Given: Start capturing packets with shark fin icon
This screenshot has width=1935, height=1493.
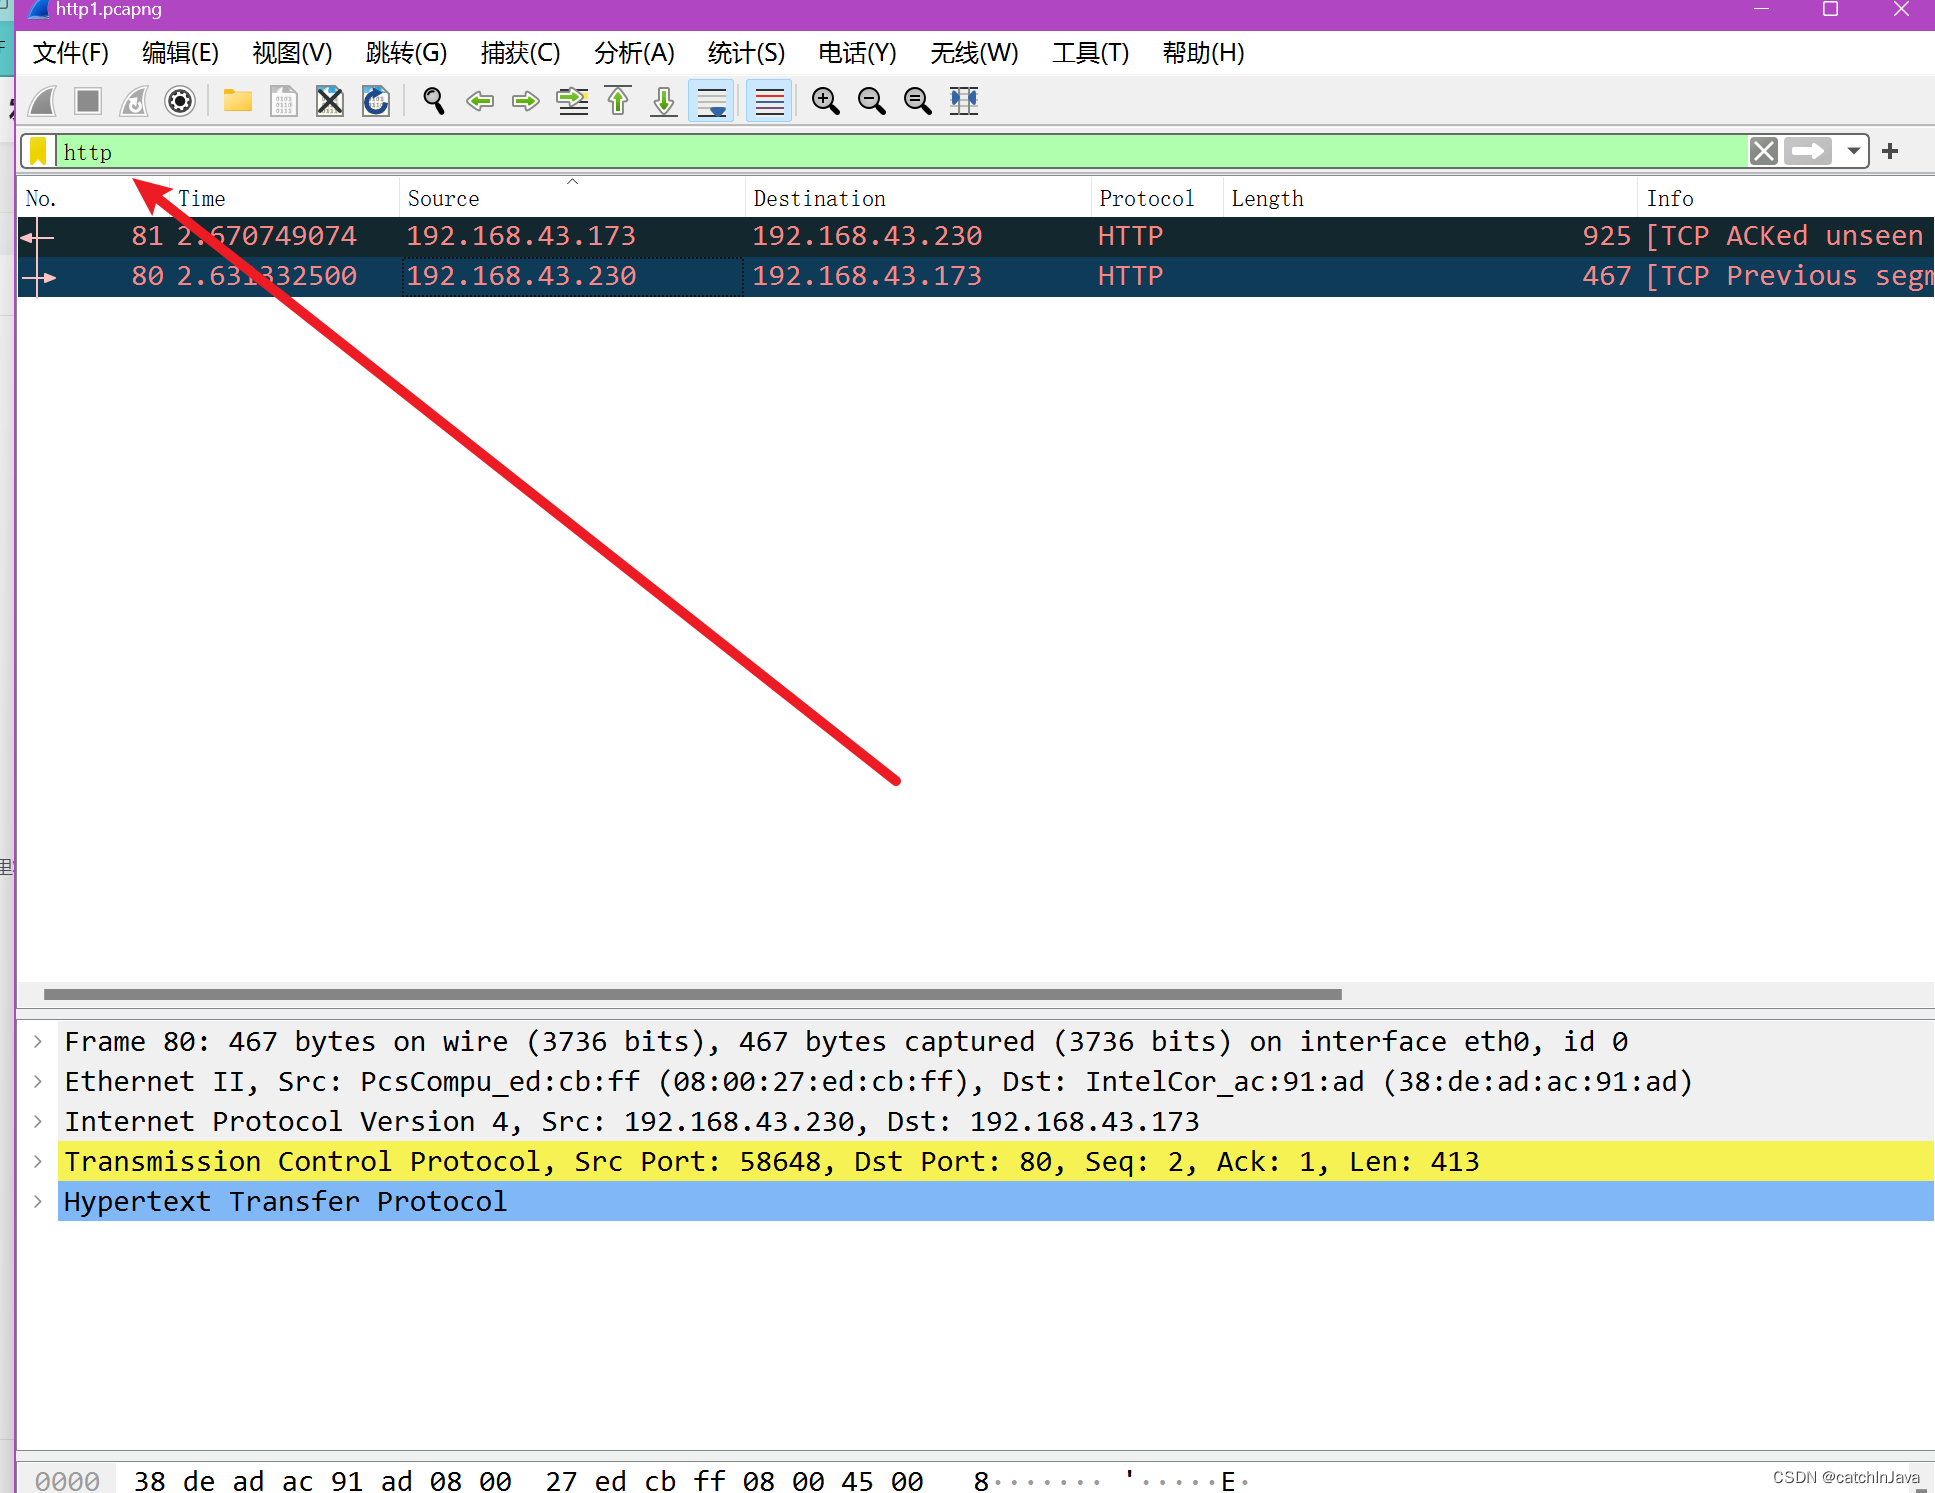Looking at the screenshot, I should click(x=43, y=101).
